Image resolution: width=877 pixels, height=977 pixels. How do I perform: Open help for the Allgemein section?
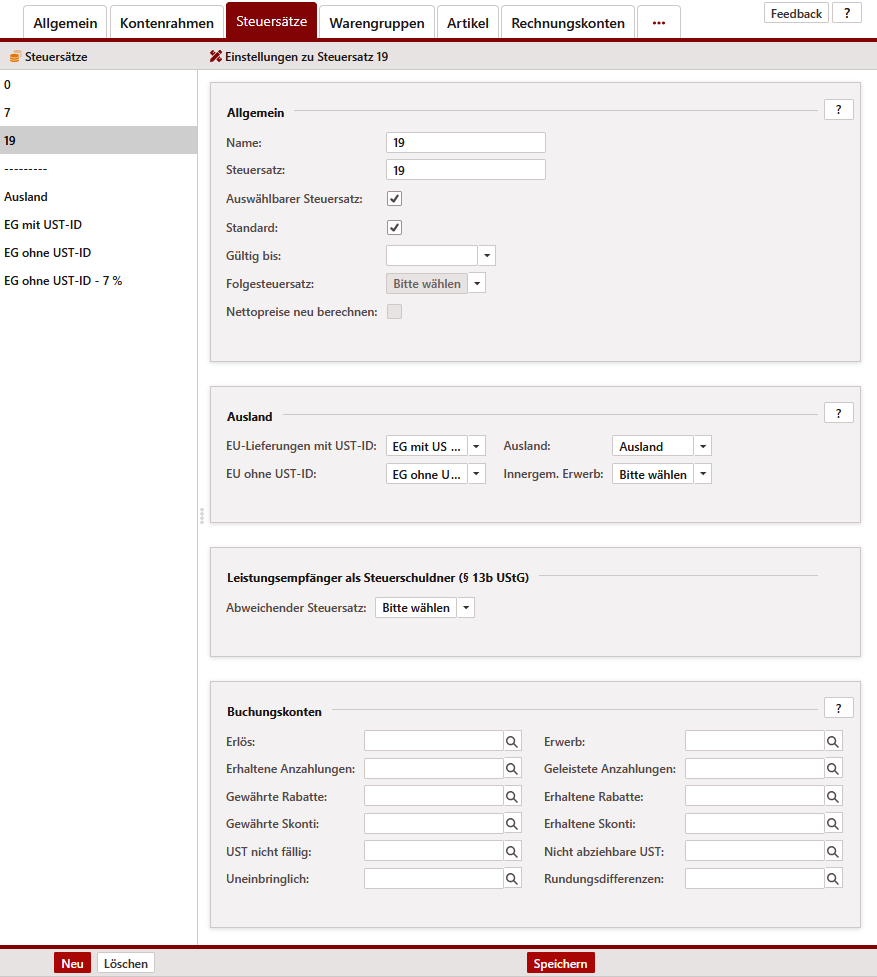pyautogui.click(x=838, y=110)
